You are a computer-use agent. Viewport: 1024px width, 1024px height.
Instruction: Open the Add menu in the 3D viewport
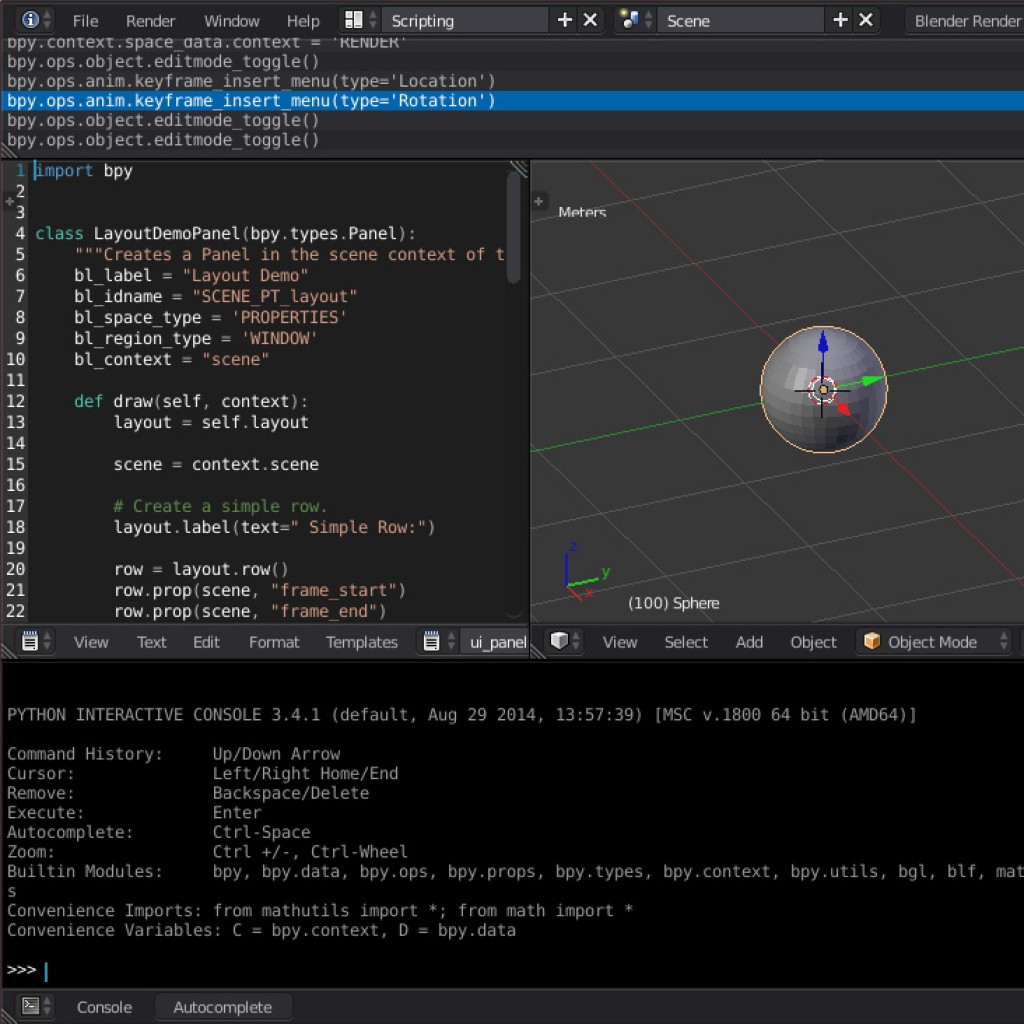748,642
